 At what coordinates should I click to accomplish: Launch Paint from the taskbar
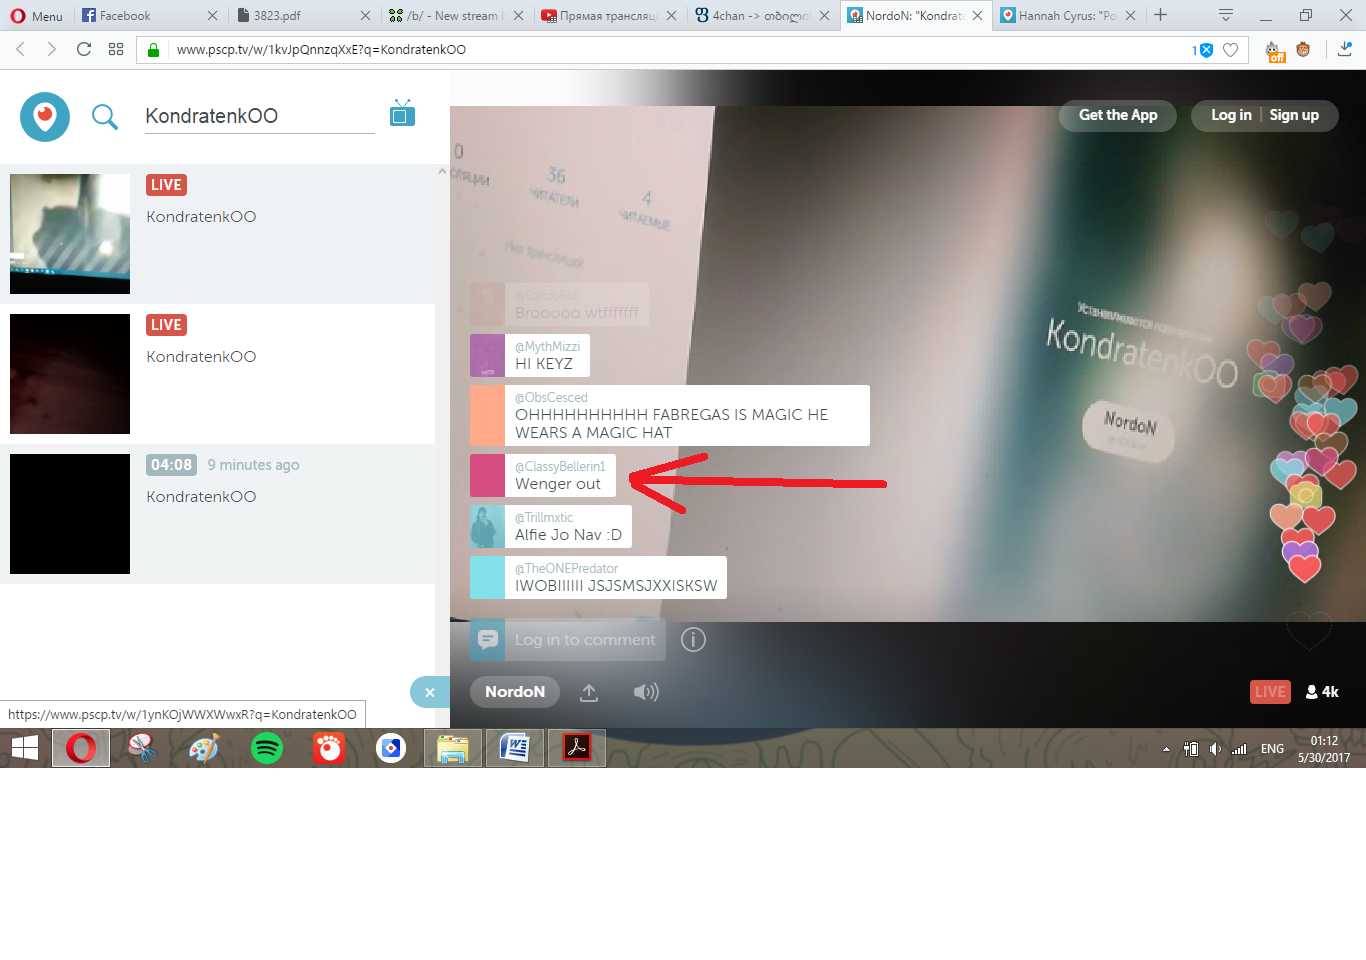205,748
